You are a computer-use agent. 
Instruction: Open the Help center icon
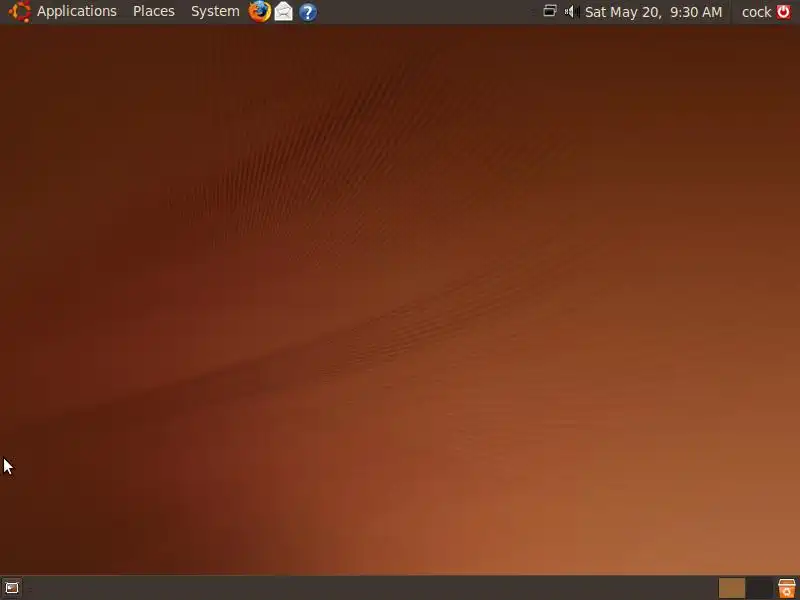pos(308,12)
